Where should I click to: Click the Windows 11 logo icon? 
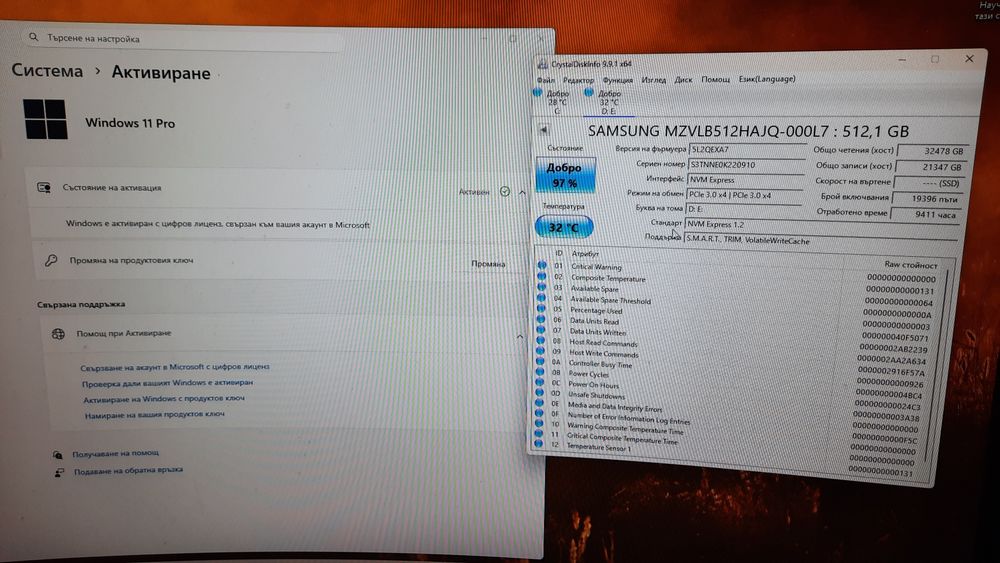point(45,119)
